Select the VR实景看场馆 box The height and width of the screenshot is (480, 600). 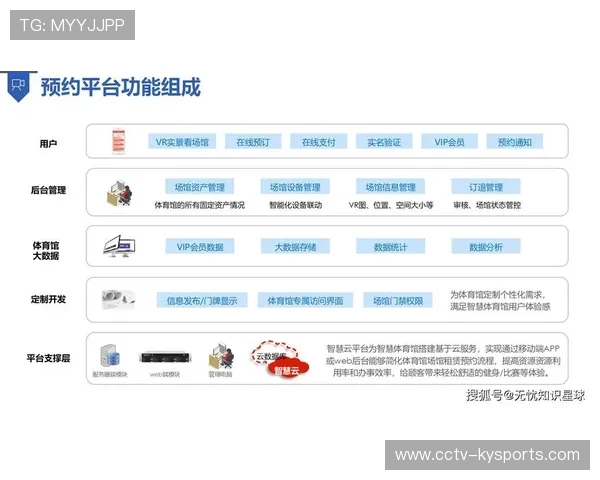coord(182,142)
